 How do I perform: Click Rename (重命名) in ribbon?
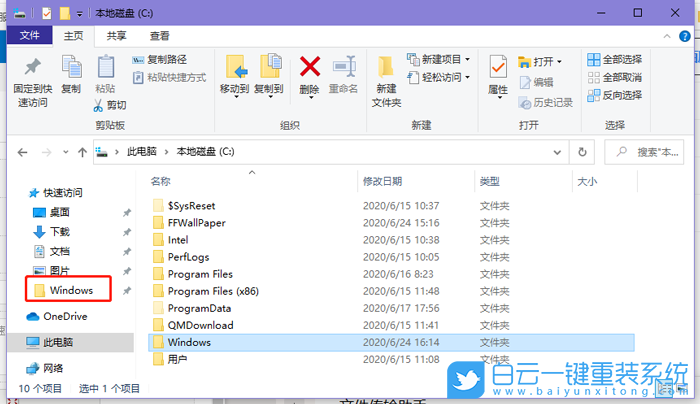click(x=343, y=75)
